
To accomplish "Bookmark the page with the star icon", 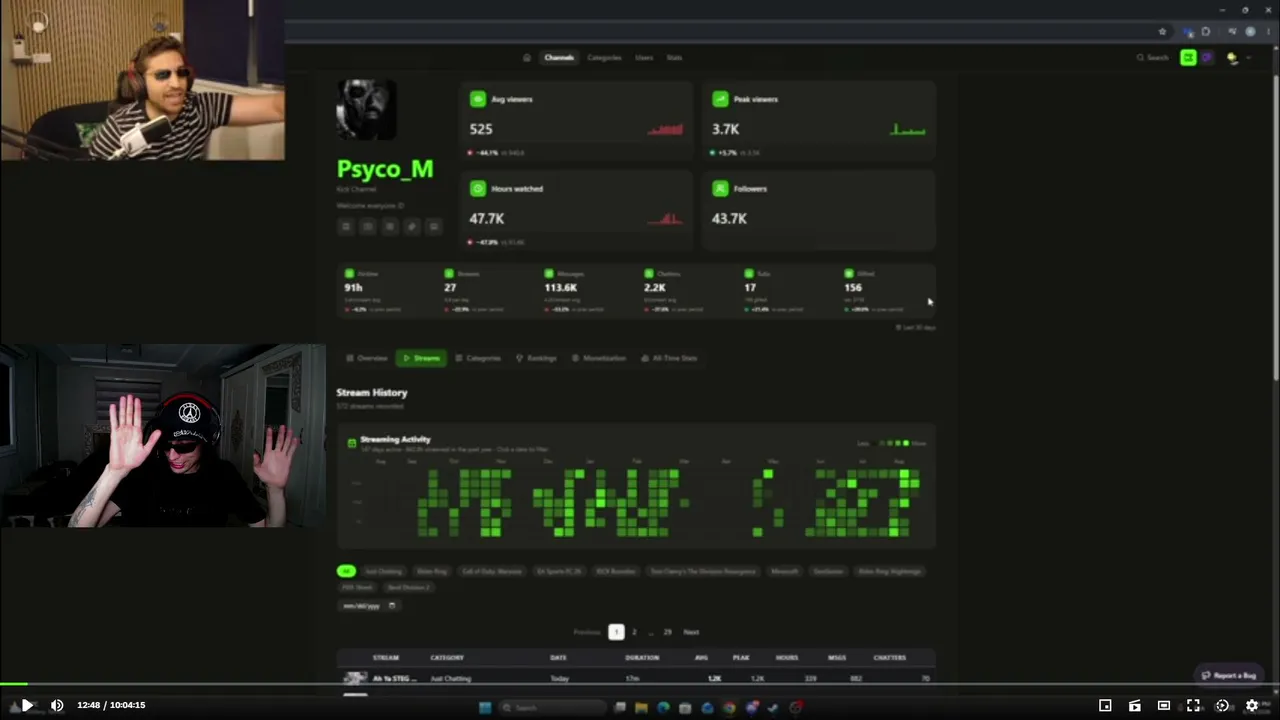I will tap(1162, 32).
